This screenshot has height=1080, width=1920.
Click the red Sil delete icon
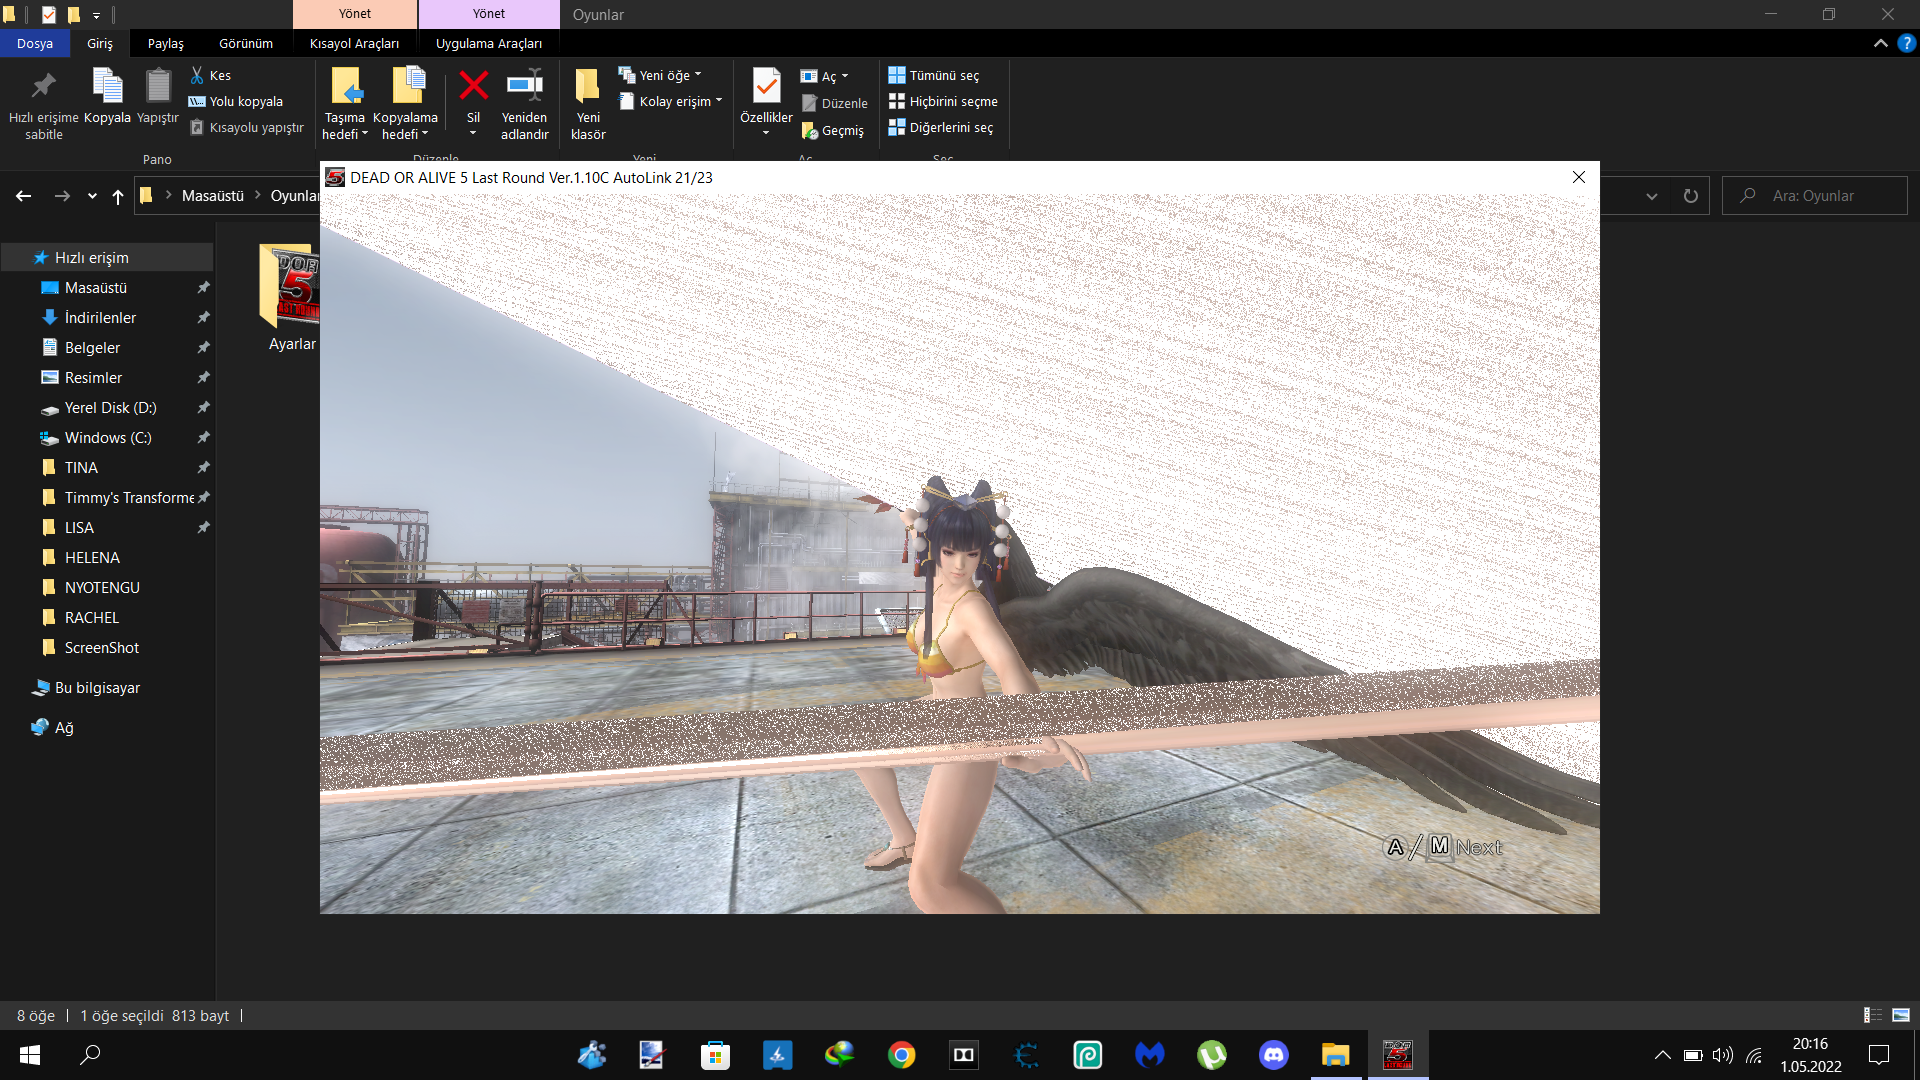coord(473,86)
